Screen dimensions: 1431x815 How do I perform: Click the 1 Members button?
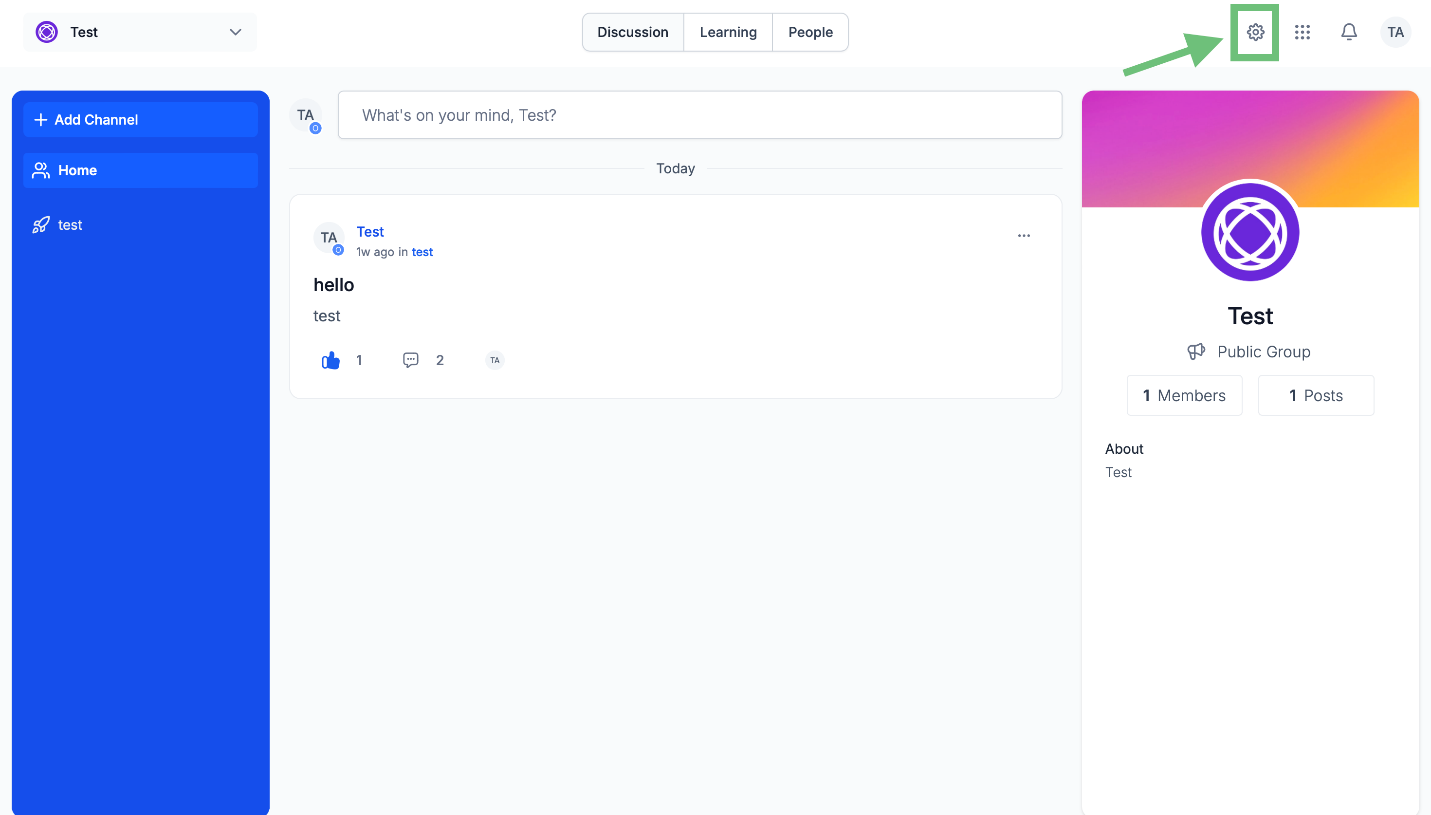[x=1184, y=396]
